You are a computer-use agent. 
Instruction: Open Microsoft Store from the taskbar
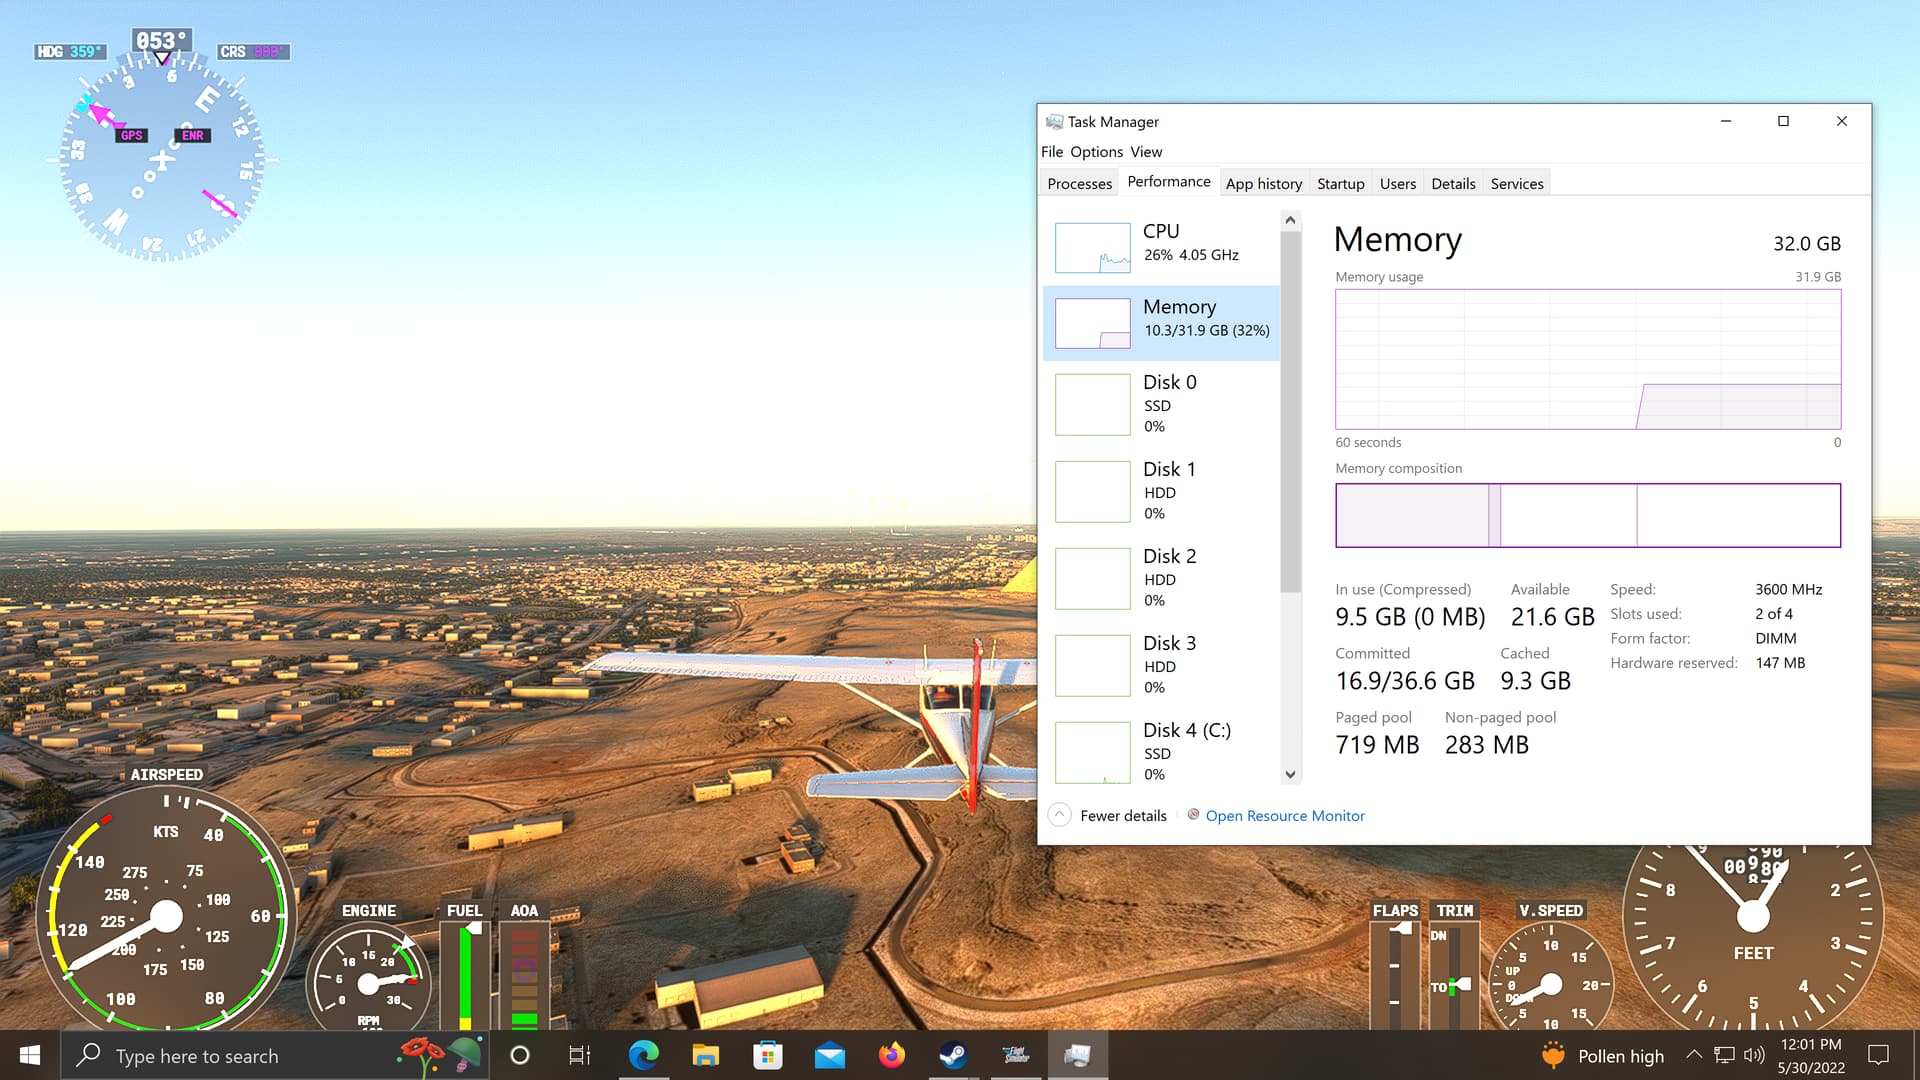pos(768,1055)
